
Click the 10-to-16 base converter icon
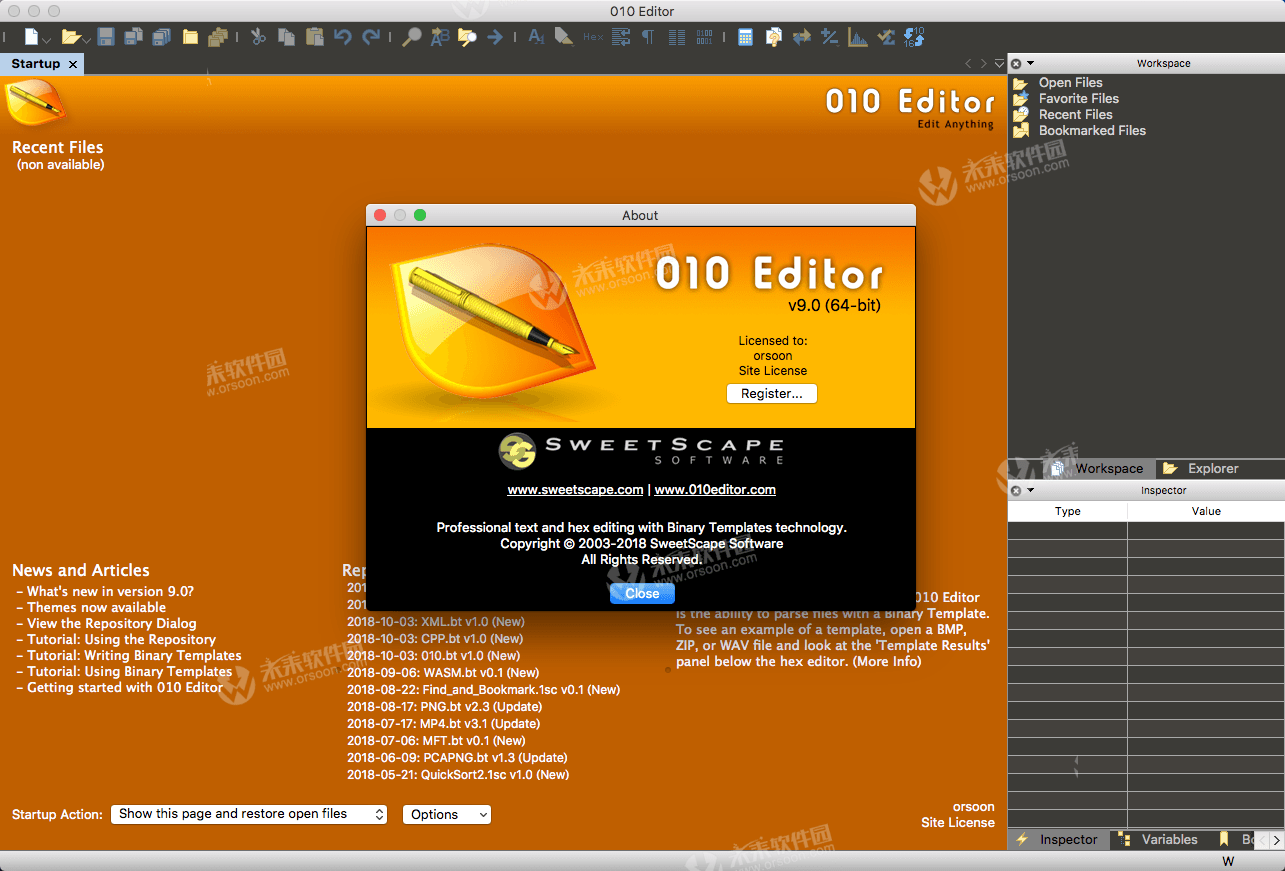point(914,37)
